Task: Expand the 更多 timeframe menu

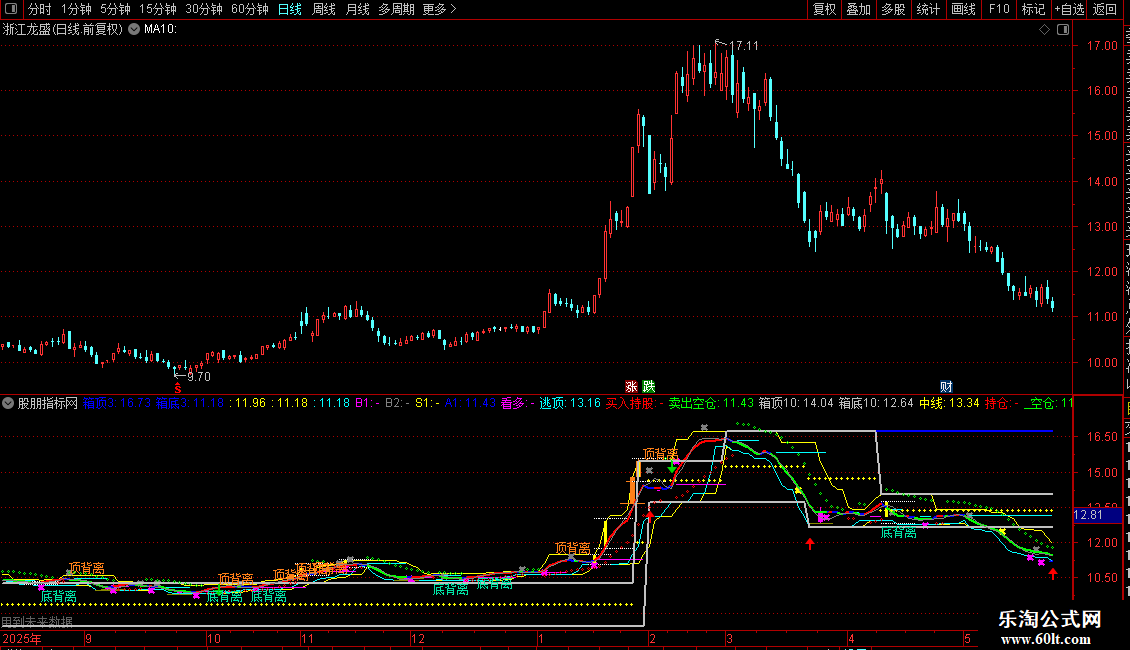Action: (x=440, y=9)
